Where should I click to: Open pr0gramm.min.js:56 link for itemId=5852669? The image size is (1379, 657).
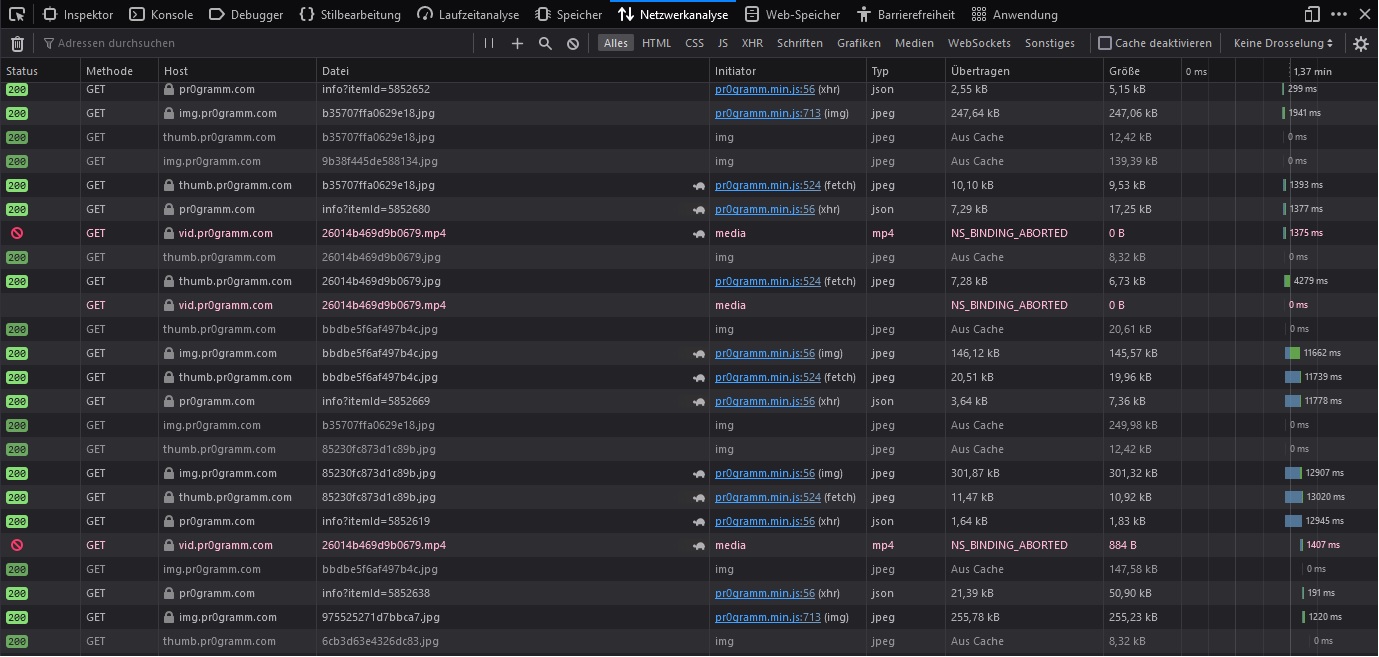point(765,401)
